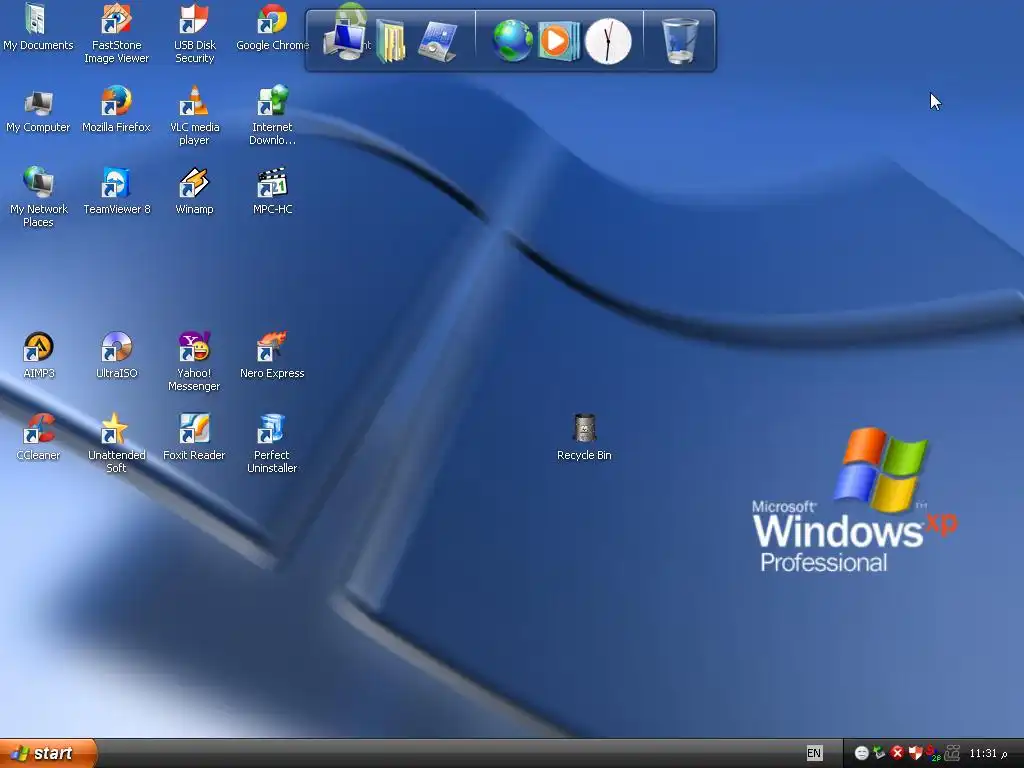
Task: Select Yahoo! Messenger shortcut
Action: click(194, 362)
